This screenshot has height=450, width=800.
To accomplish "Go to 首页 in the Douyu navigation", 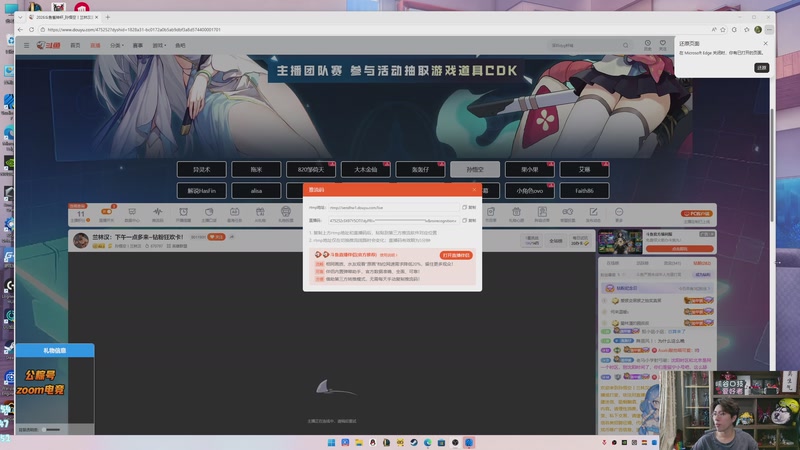I will [x=75, y=45].
